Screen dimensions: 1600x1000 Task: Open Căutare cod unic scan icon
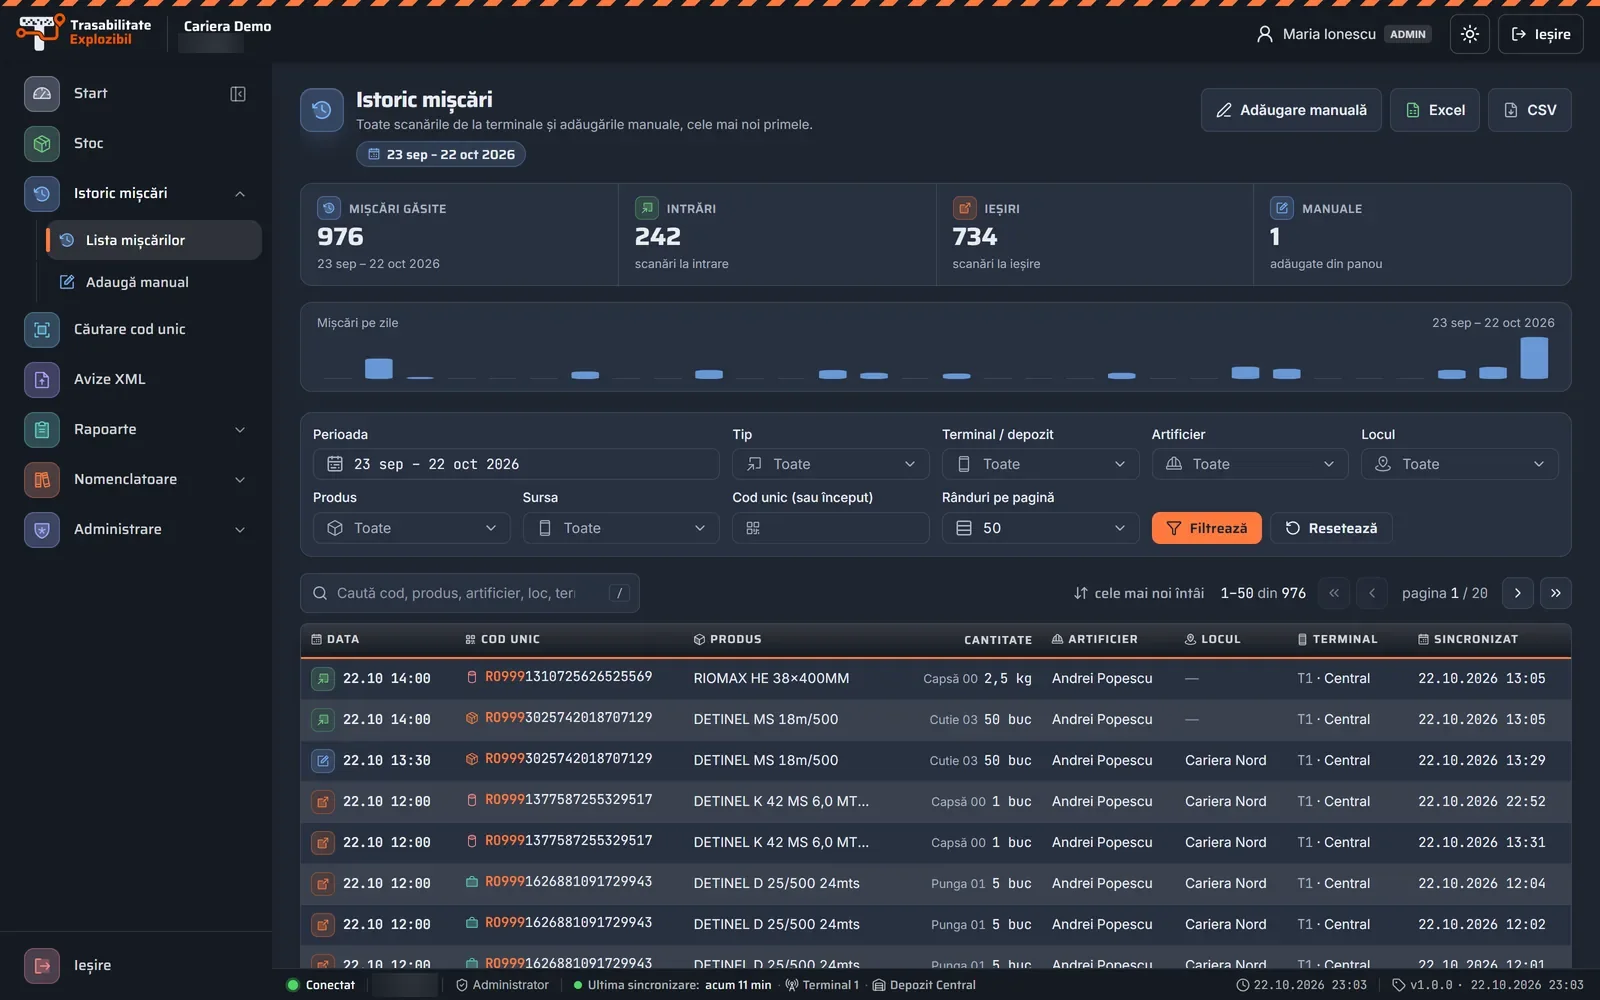(42, 330)
